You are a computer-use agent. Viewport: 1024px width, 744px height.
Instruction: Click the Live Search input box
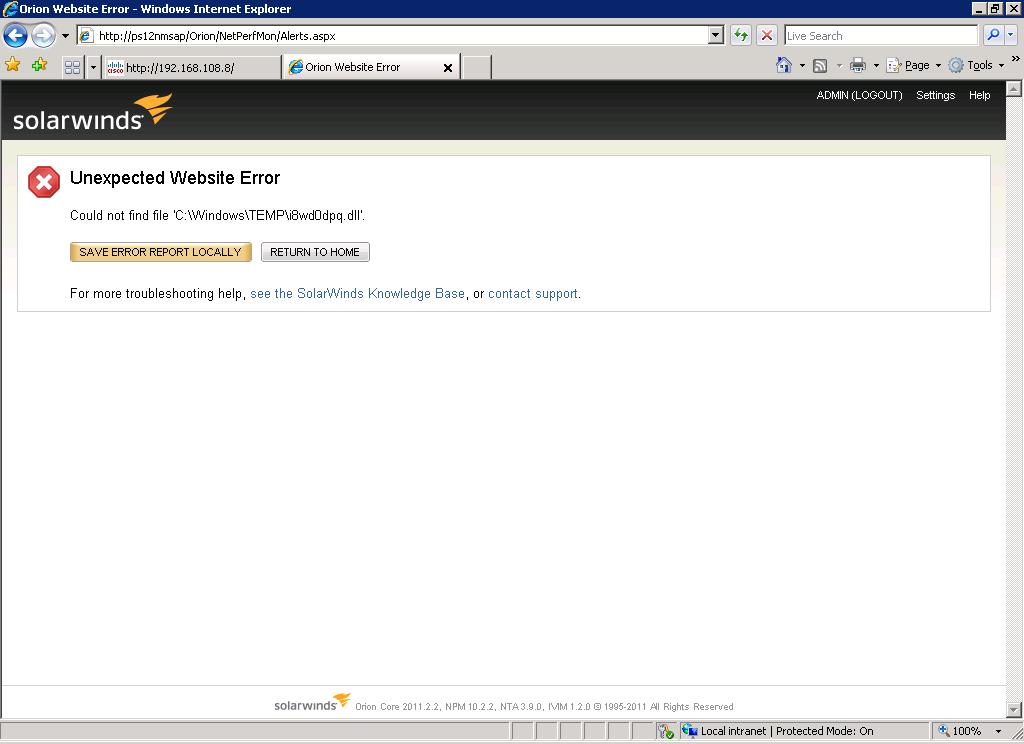[x=880, y=35]
